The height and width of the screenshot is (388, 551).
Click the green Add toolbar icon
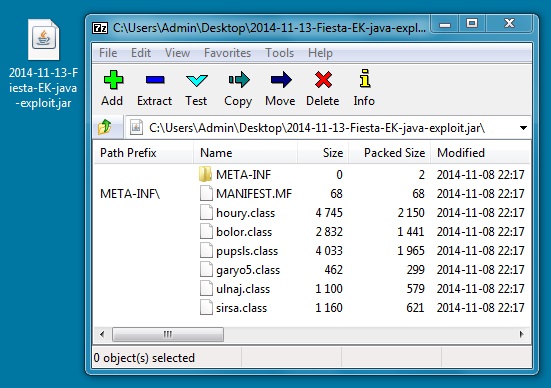113,80
